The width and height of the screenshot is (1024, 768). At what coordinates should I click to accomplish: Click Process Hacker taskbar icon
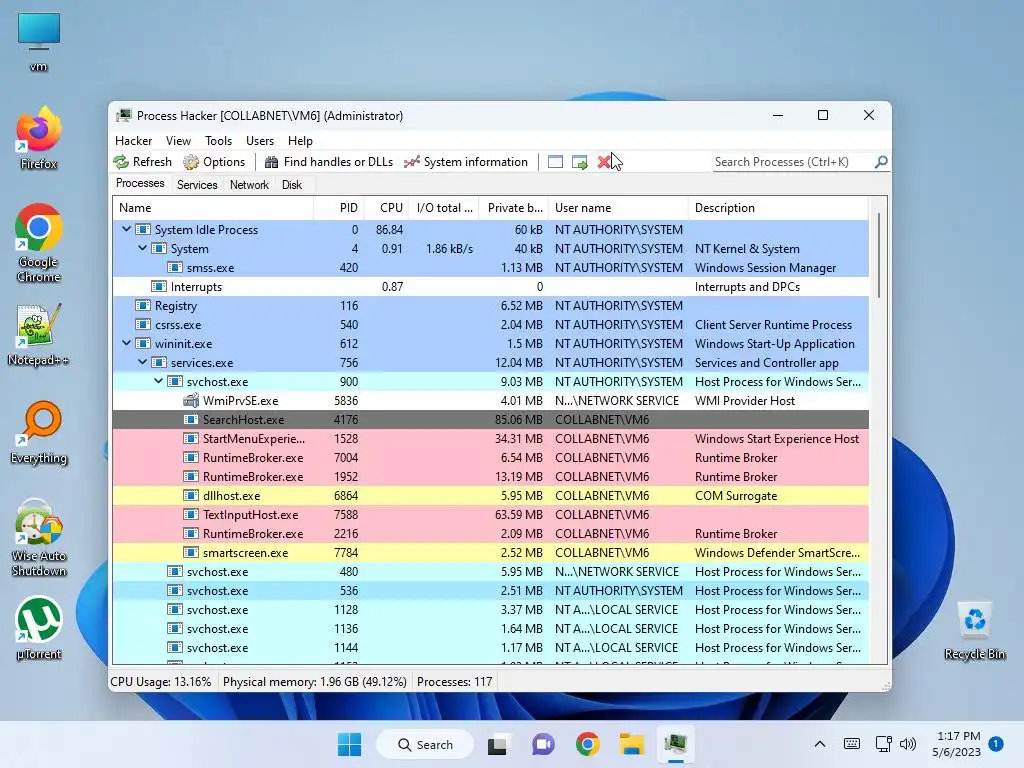pos(675,744)
